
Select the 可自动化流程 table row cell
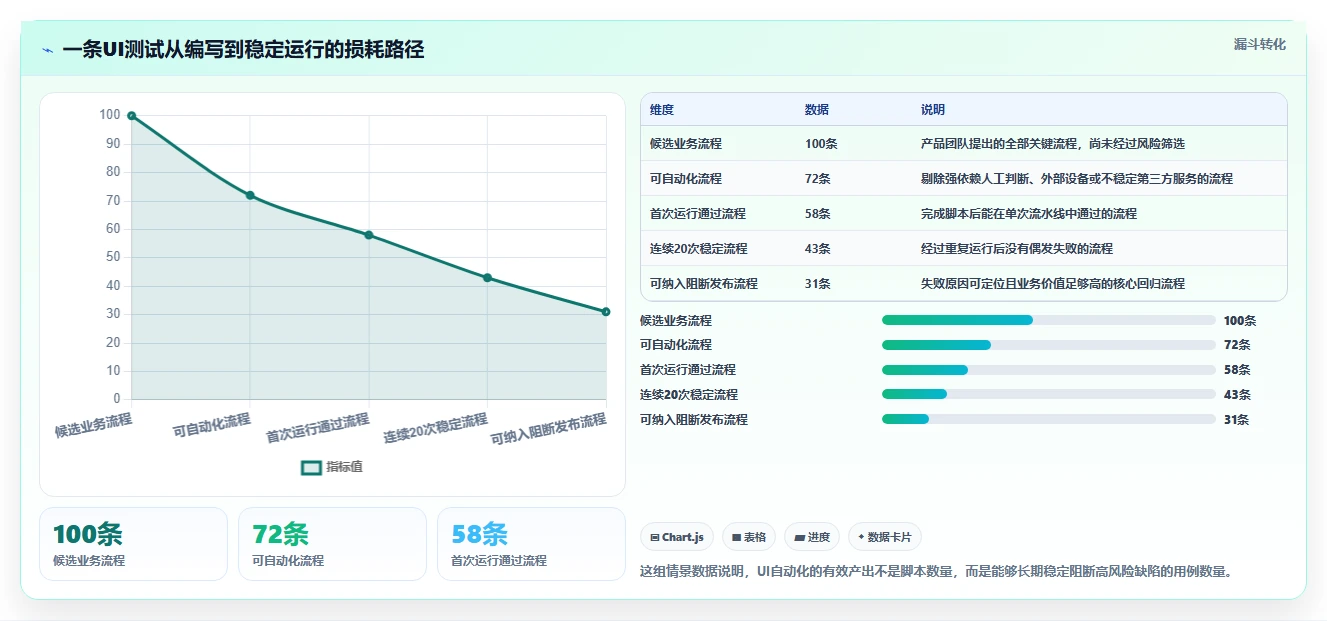(686, 179)
